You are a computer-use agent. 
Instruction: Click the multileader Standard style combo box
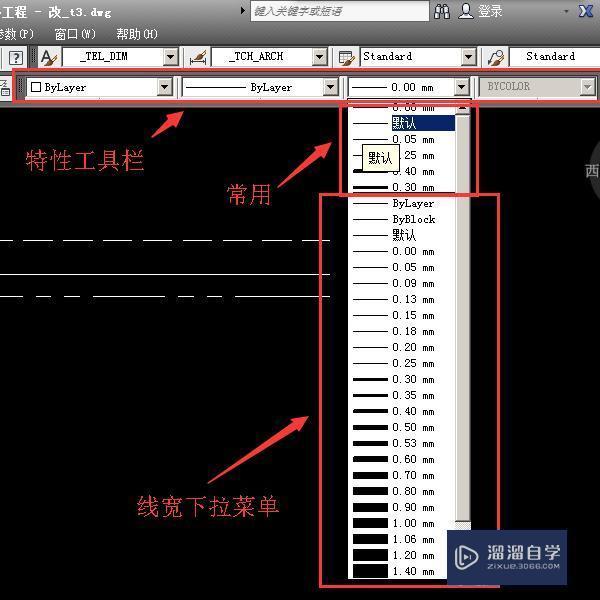(x=555, y=57)
